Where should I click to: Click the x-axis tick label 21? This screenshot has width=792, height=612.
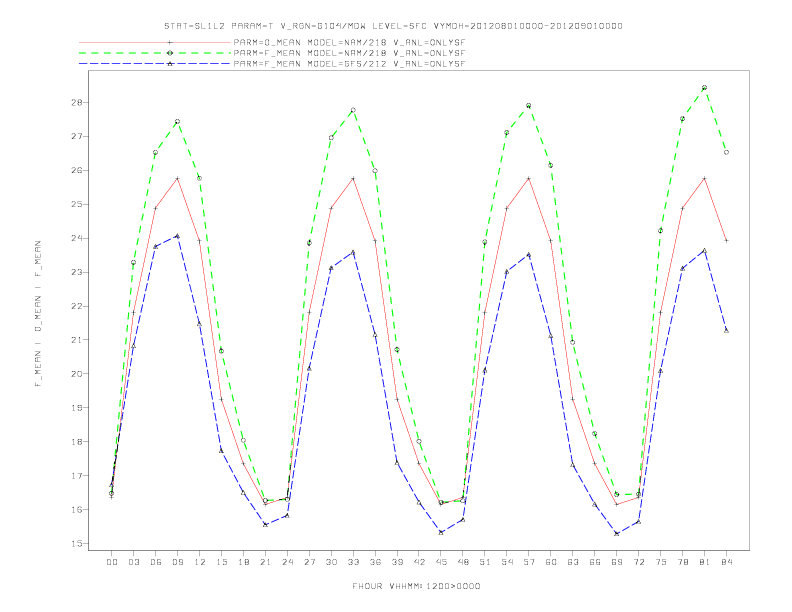[x=265, y=562]
